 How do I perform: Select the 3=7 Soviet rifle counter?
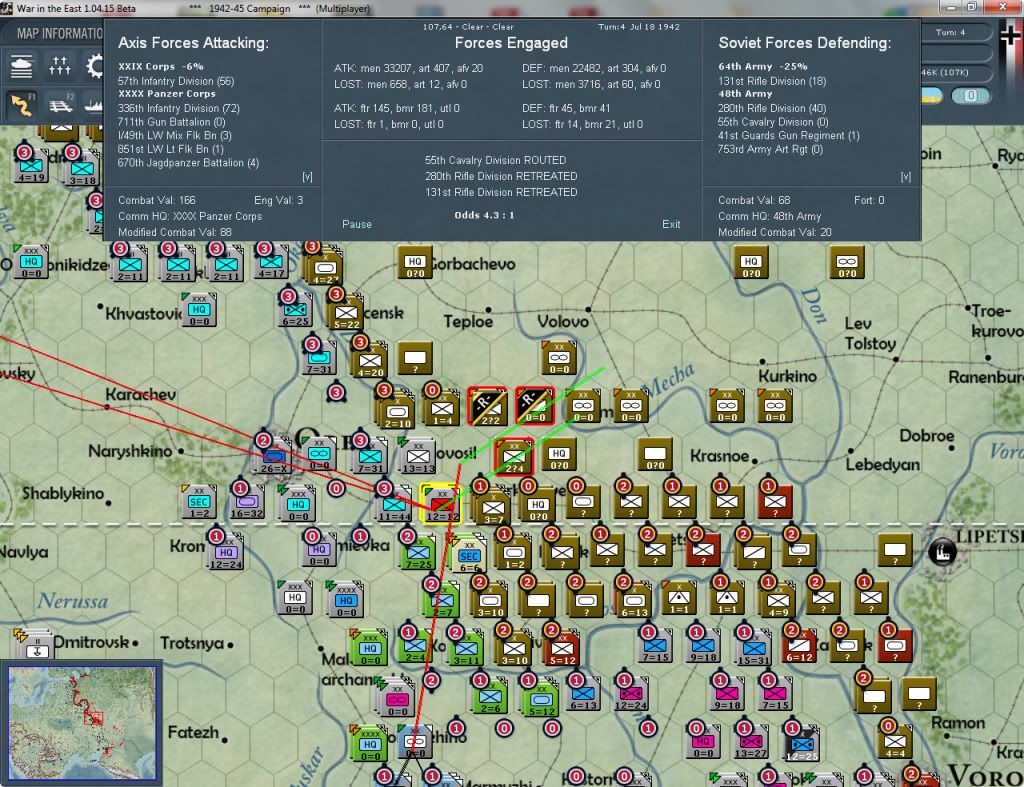pos(493,507)
